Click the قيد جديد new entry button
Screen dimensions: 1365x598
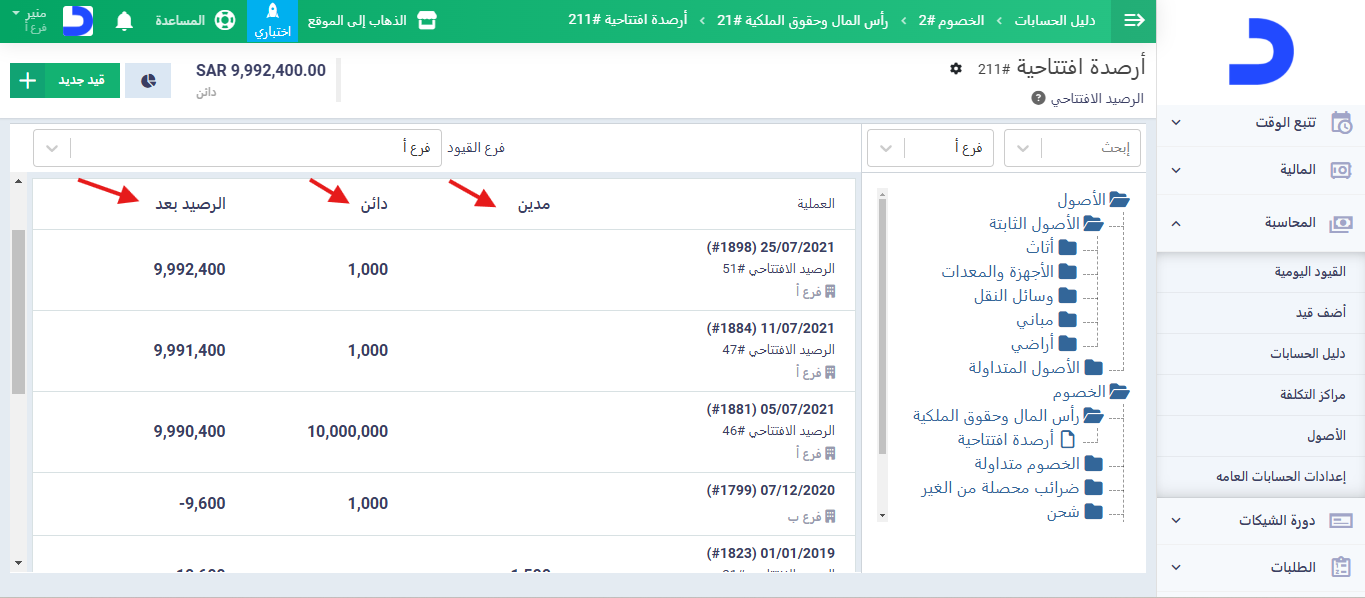pyautogui.click(x=65, y=81)
